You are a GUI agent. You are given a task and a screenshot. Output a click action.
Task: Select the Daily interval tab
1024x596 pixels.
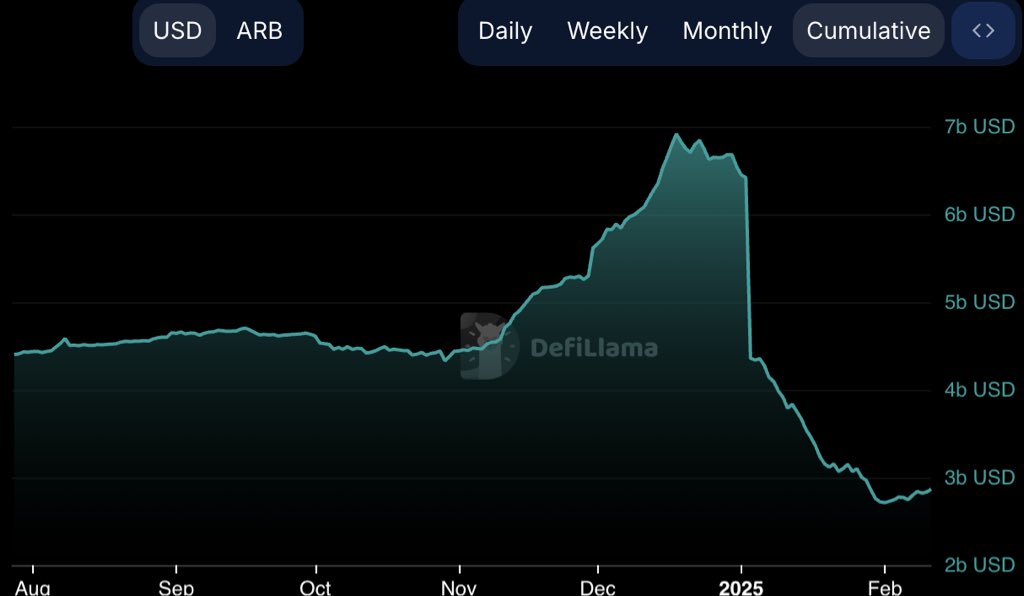(505, 31)
